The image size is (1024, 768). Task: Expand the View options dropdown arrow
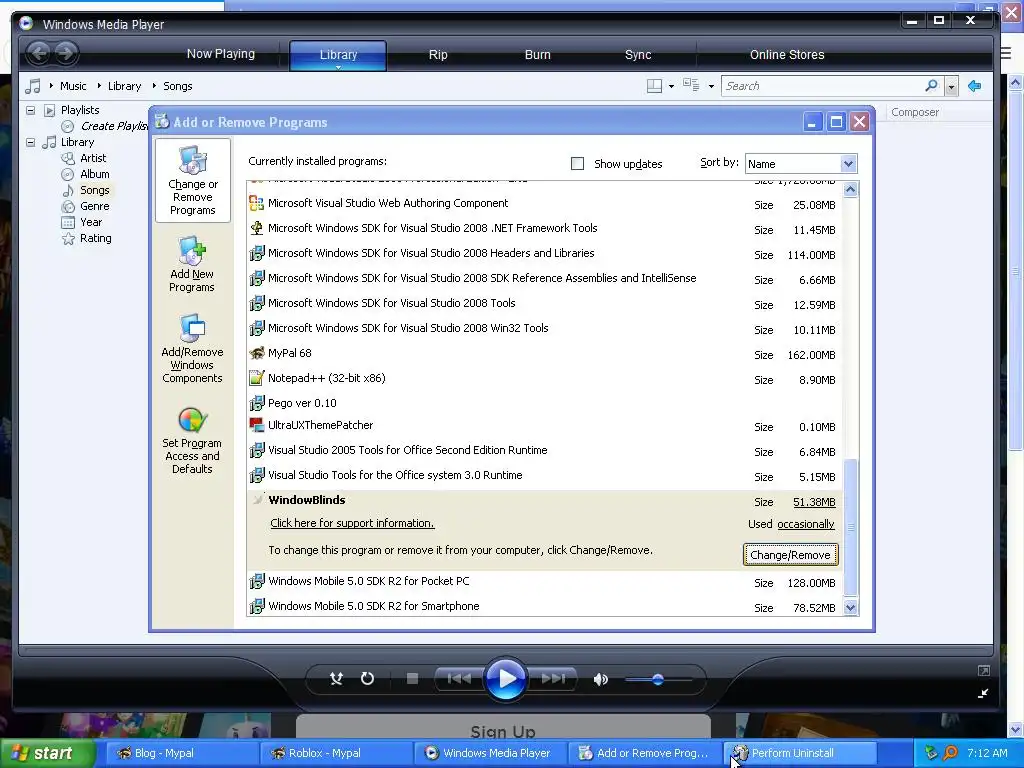(x=711, y=86)
